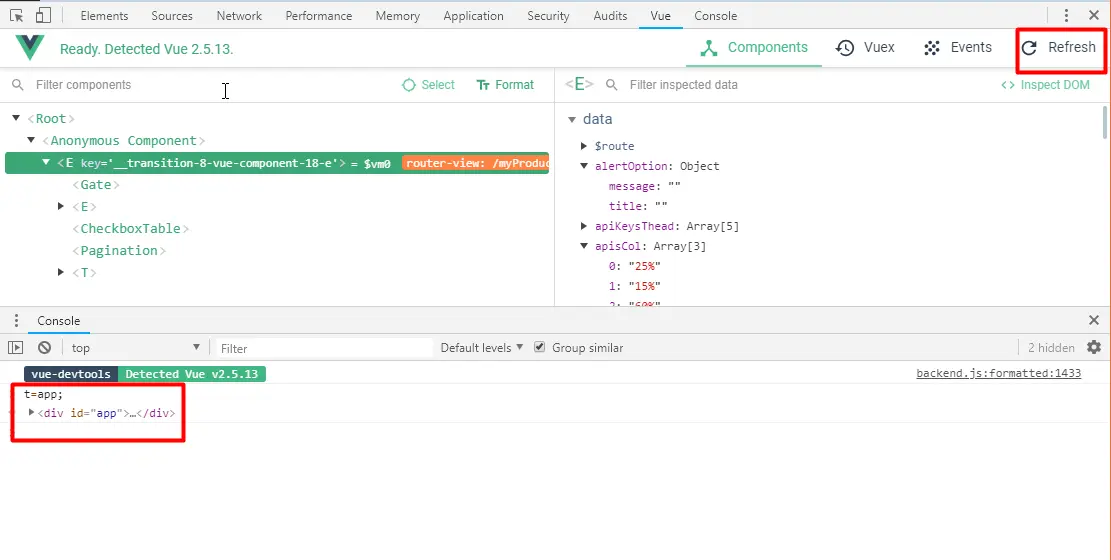Open the Sources panel tab
The width and height of the screenshot is (1111, 560).
(172, 16)
